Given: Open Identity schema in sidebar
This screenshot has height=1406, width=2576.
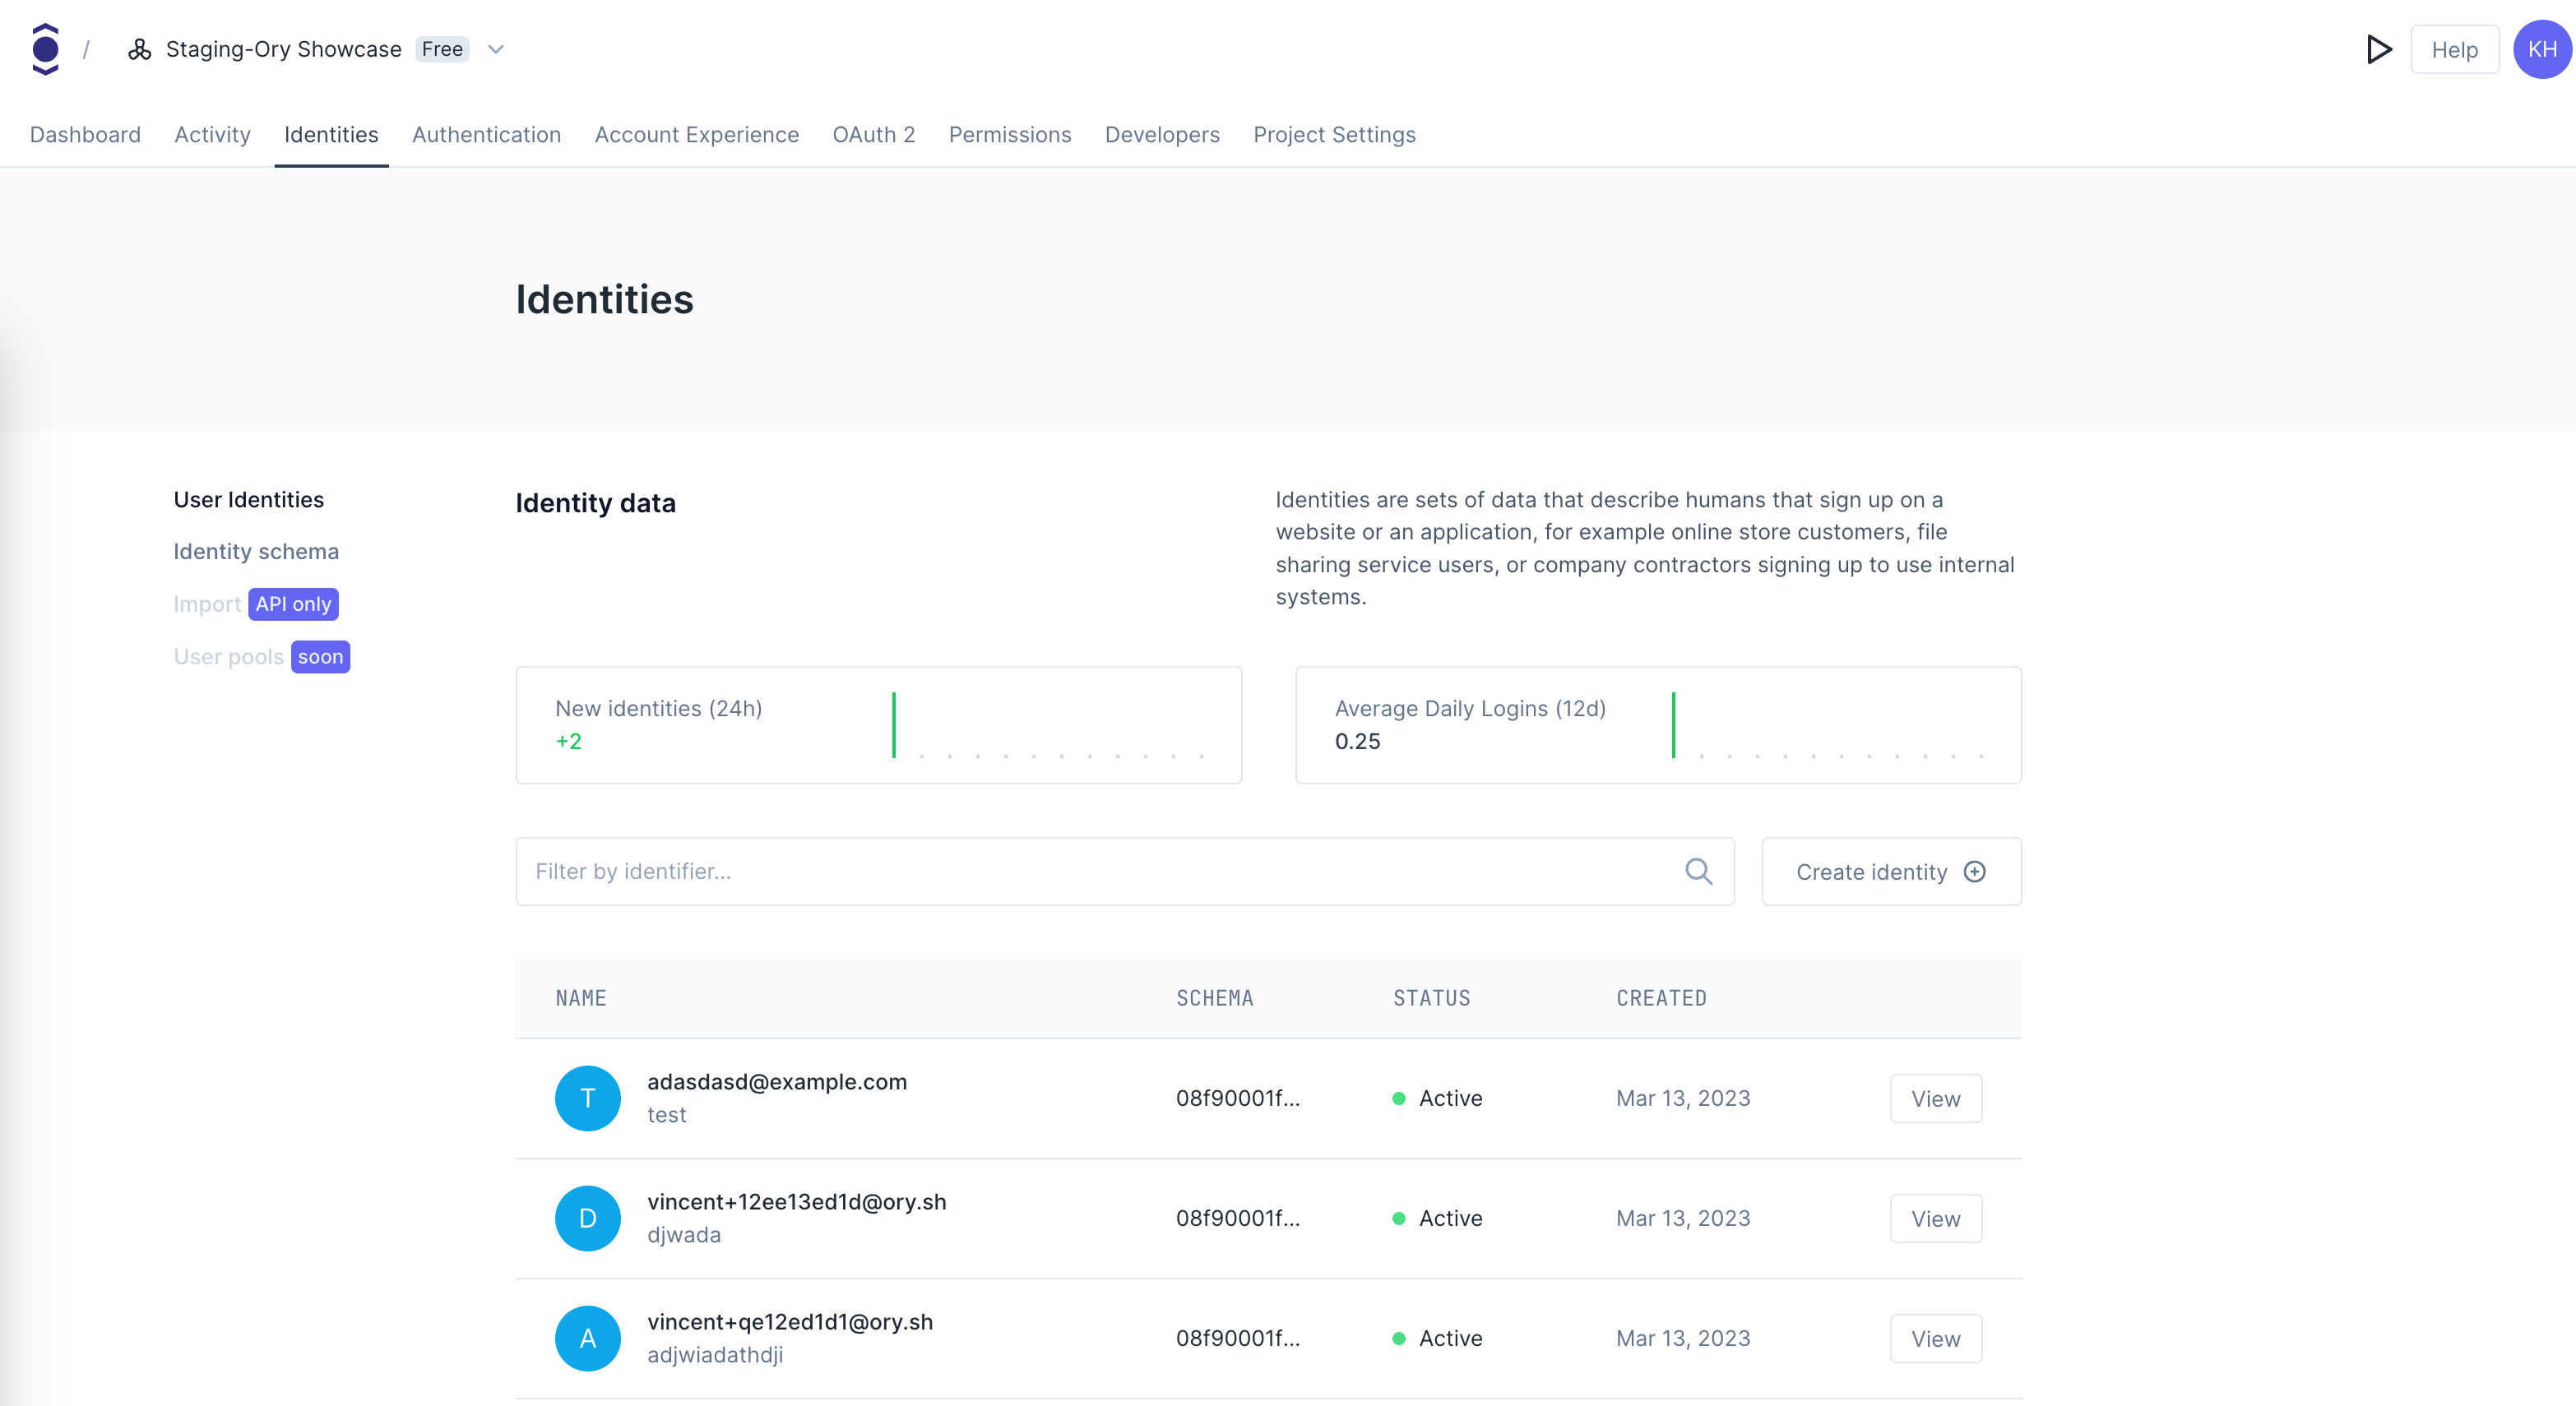Looking at the screenshot, I should (256, 551).
